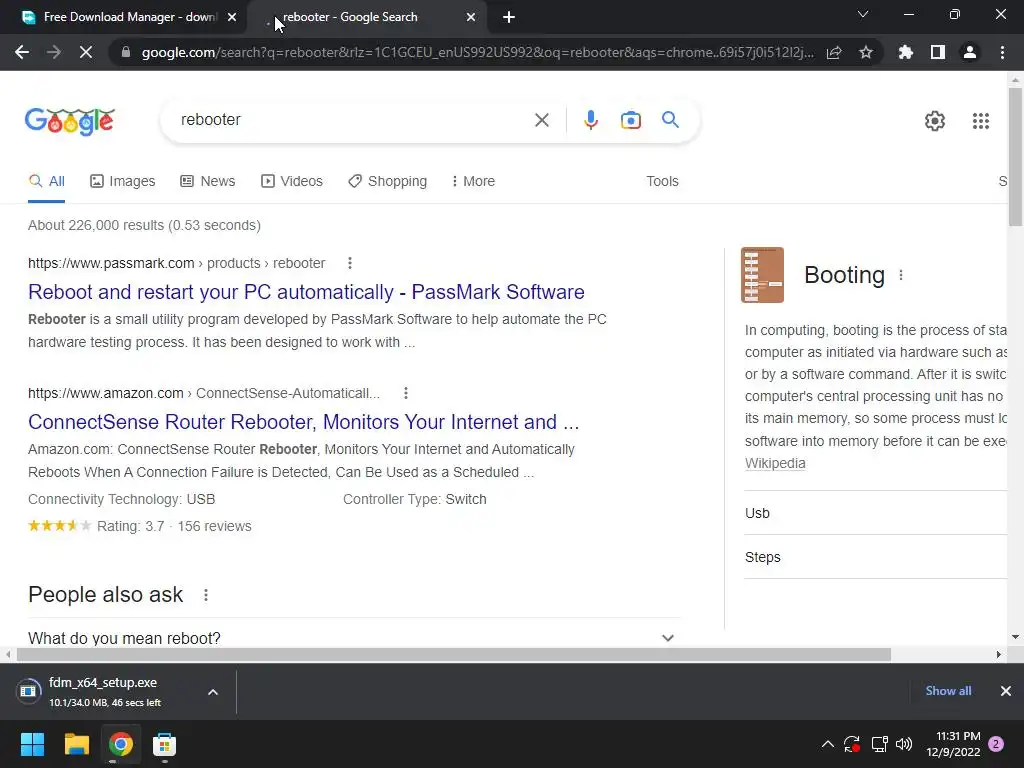Expand Steps section in Booting panel
The height and width of the screenshot is (768, 1024).
tap(876, 557)
